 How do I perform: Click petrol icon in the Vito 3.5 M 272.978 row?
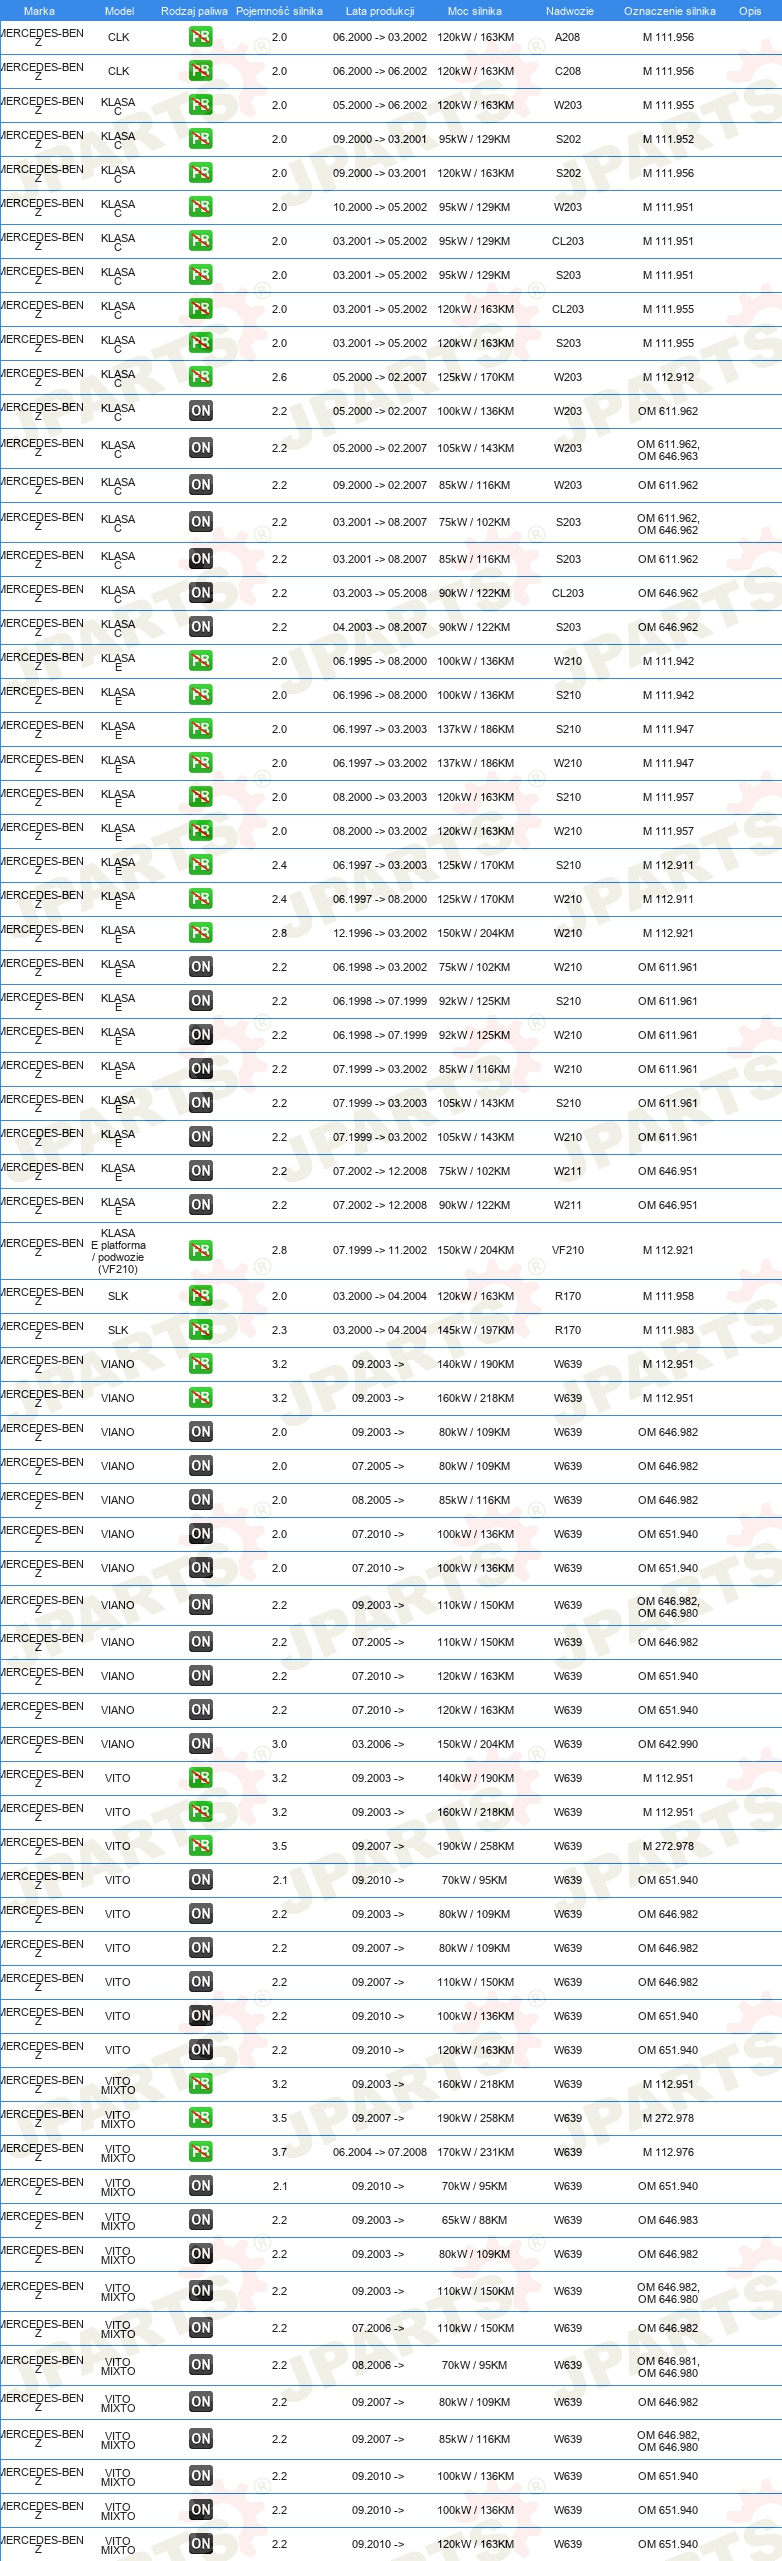point(200,1846)
